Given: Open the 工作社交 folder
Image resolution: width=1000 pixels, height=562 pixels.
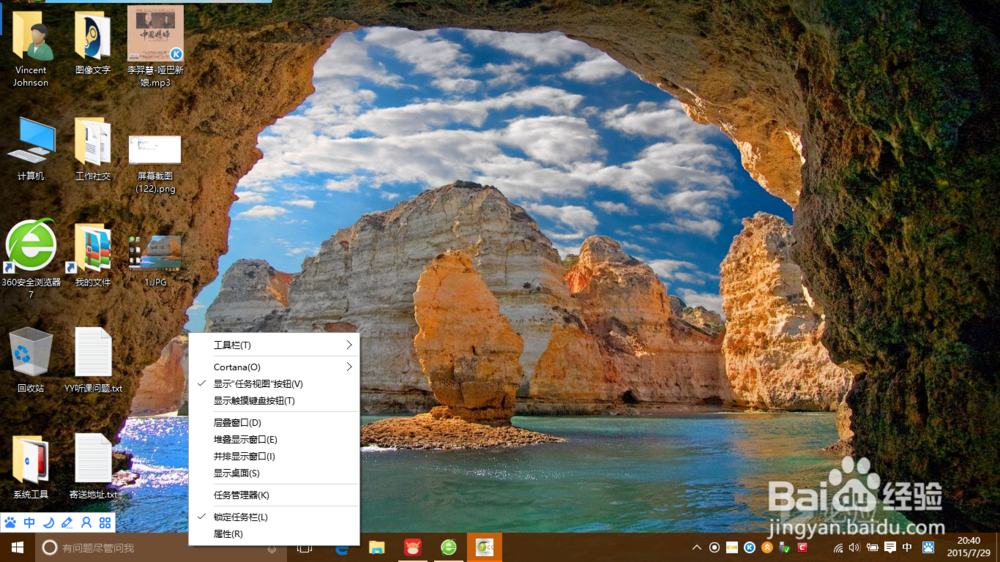Looking at the screenshot, I should (93, 149).
